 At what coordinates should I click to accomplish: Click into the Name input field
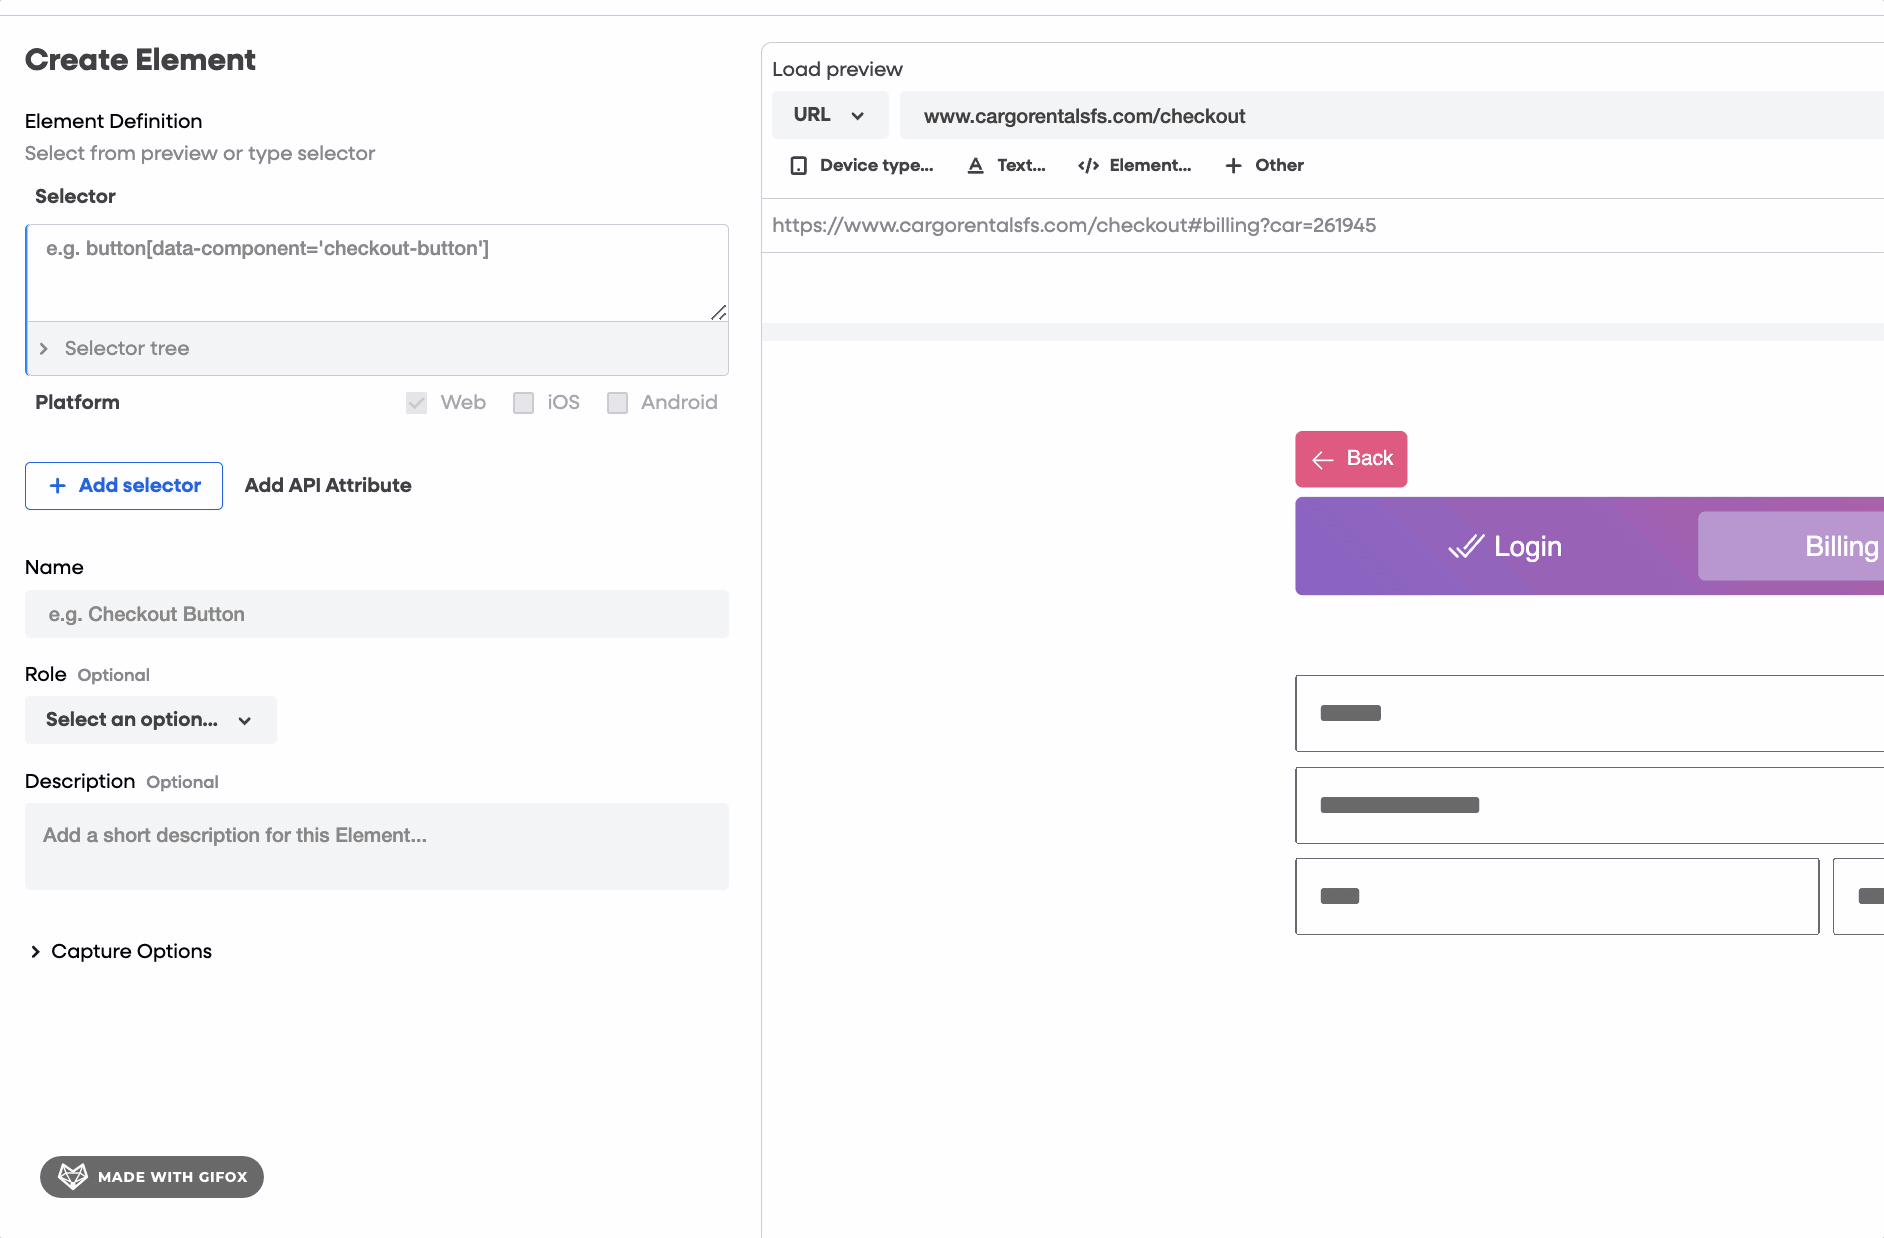coord(376,614)
